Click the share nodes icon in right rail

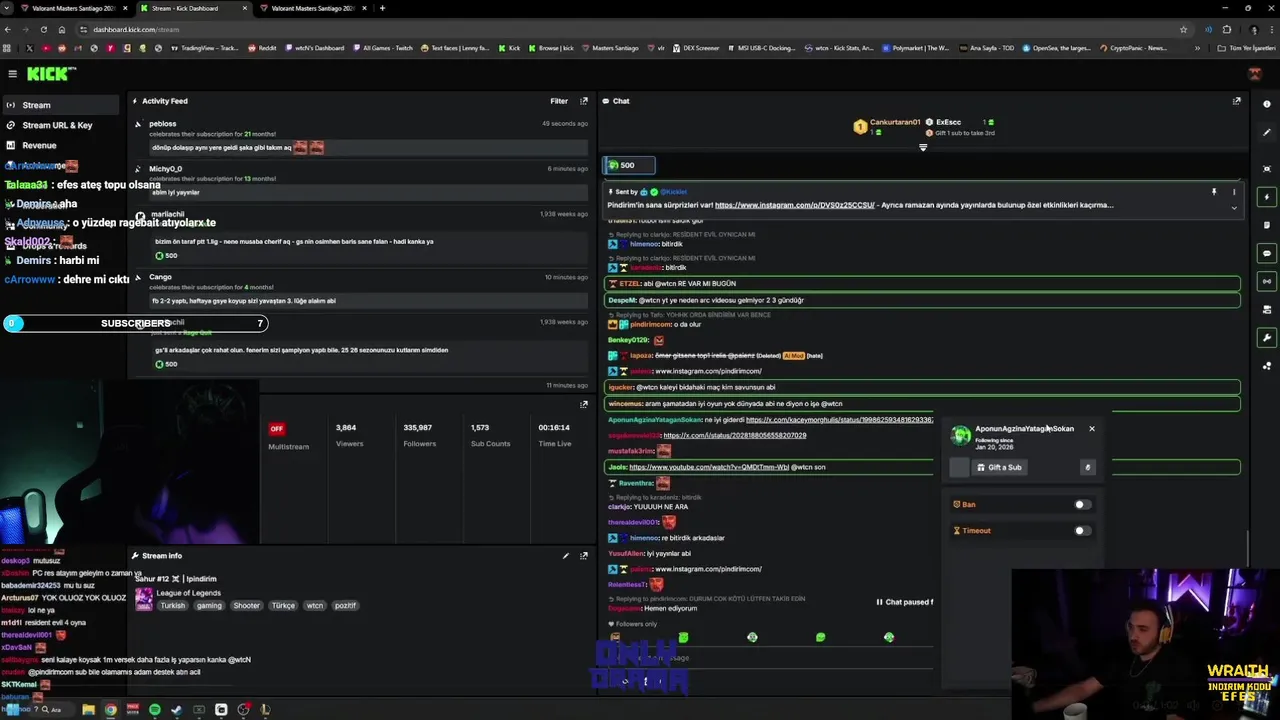tap(1267, 366)
